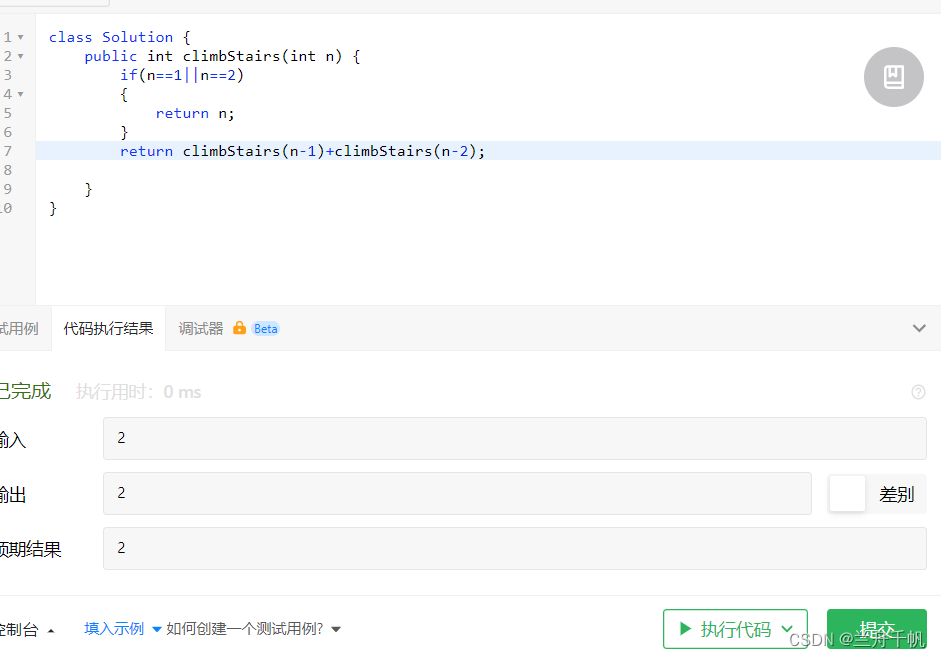Toggle the console panel arrow
The width and height of the screenshot is (941, 658).
click(x=51, y=630)
